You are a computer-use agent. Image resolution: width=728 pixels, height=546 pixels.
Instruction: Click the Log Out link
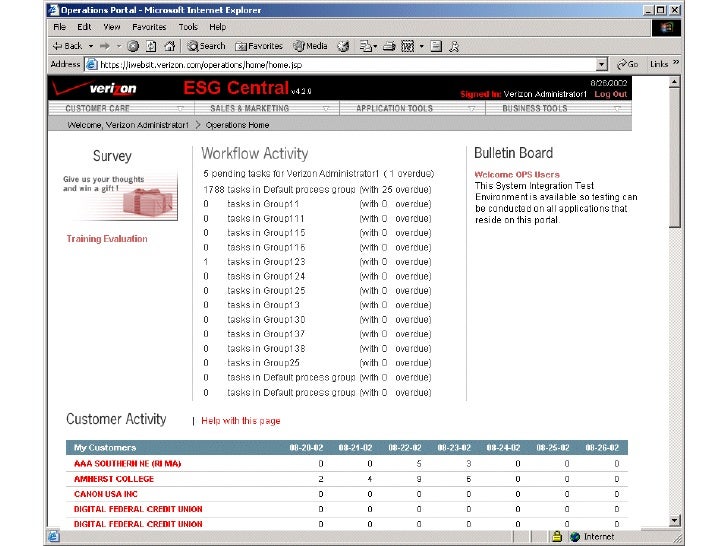point(611,94)
